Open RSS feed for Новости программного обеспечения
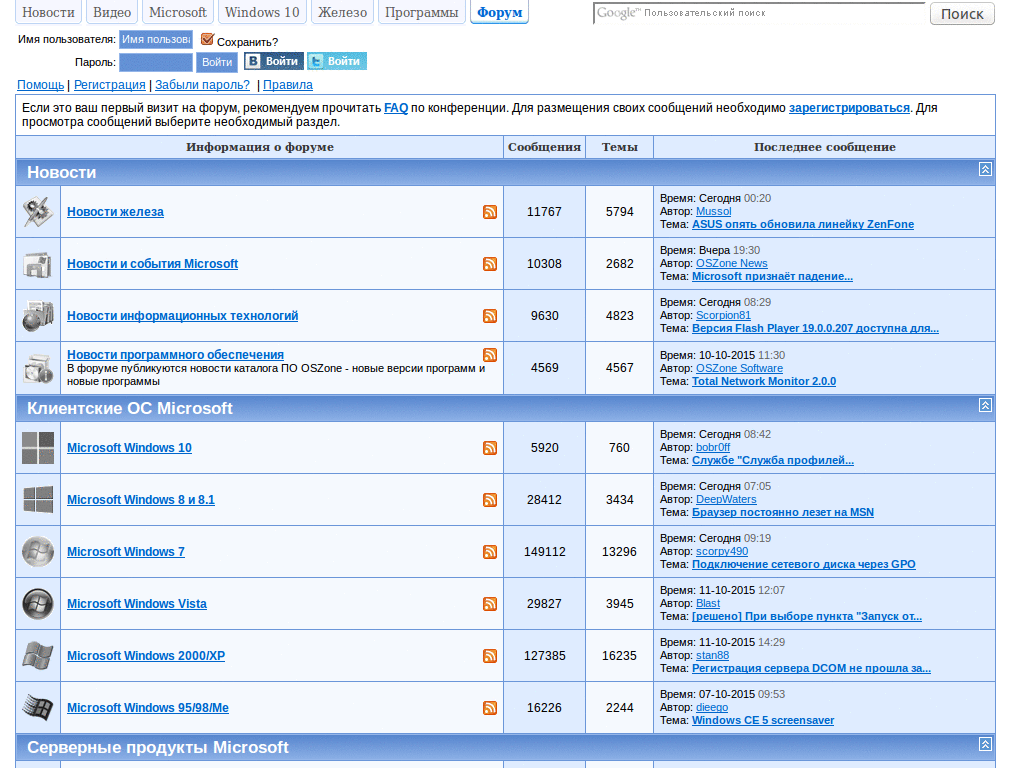Image resolution: width=1024 pixels, height=768 pixels. [490, 355]
